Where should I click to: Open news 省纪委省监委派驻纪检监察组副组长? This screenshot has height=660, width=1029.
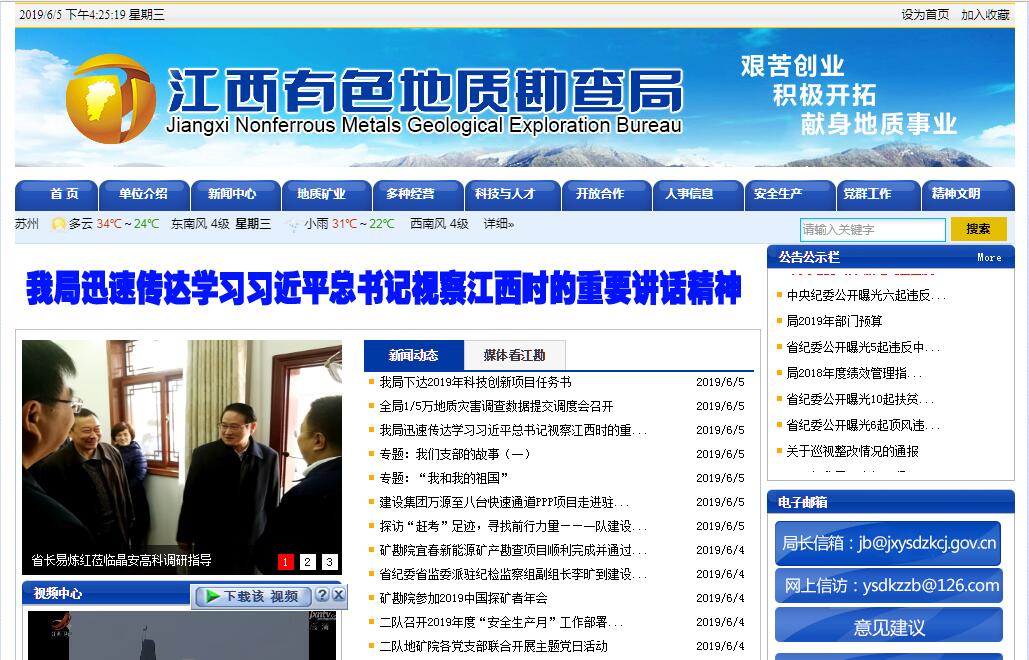click(513, 574)
